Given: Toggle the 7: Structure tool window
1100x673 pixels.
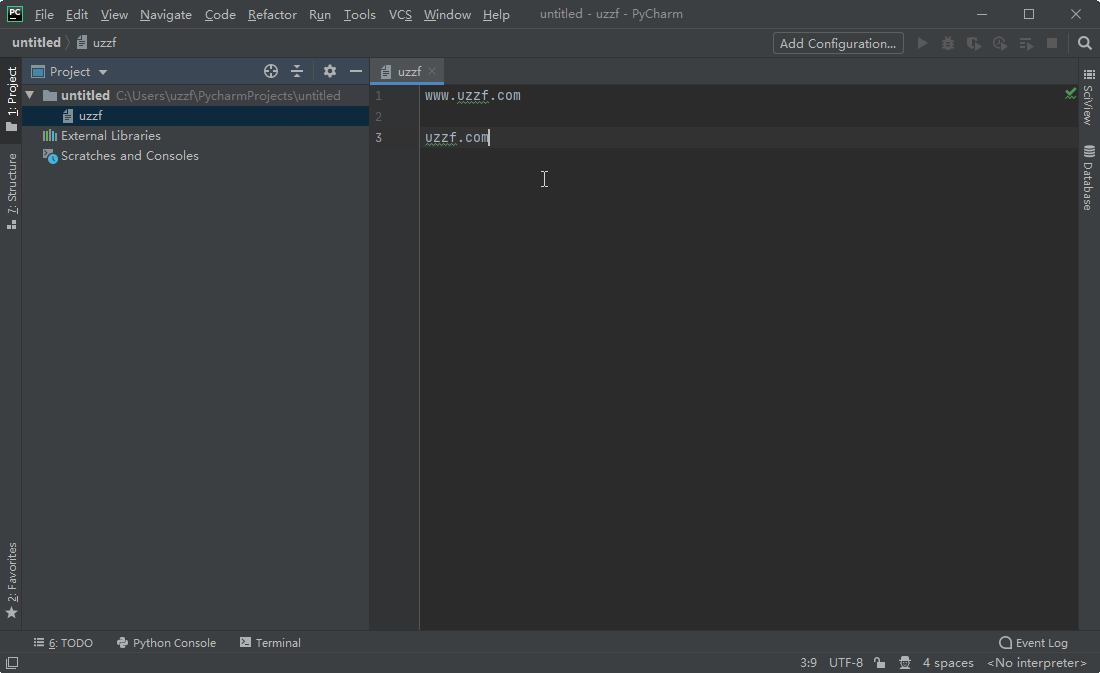Looking at the screenshot, I should [11, 191].
